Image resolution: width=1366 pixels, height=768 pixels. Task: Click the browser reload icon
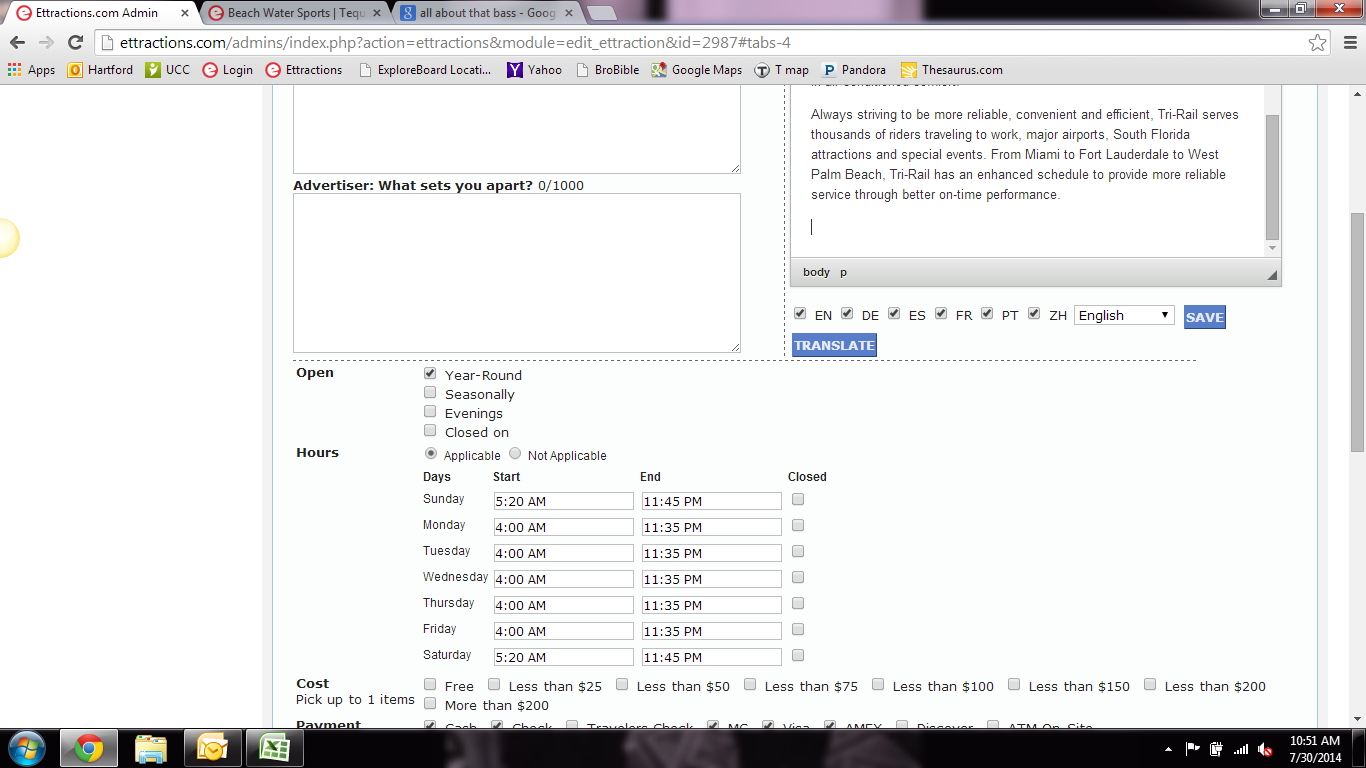point(75,43)
